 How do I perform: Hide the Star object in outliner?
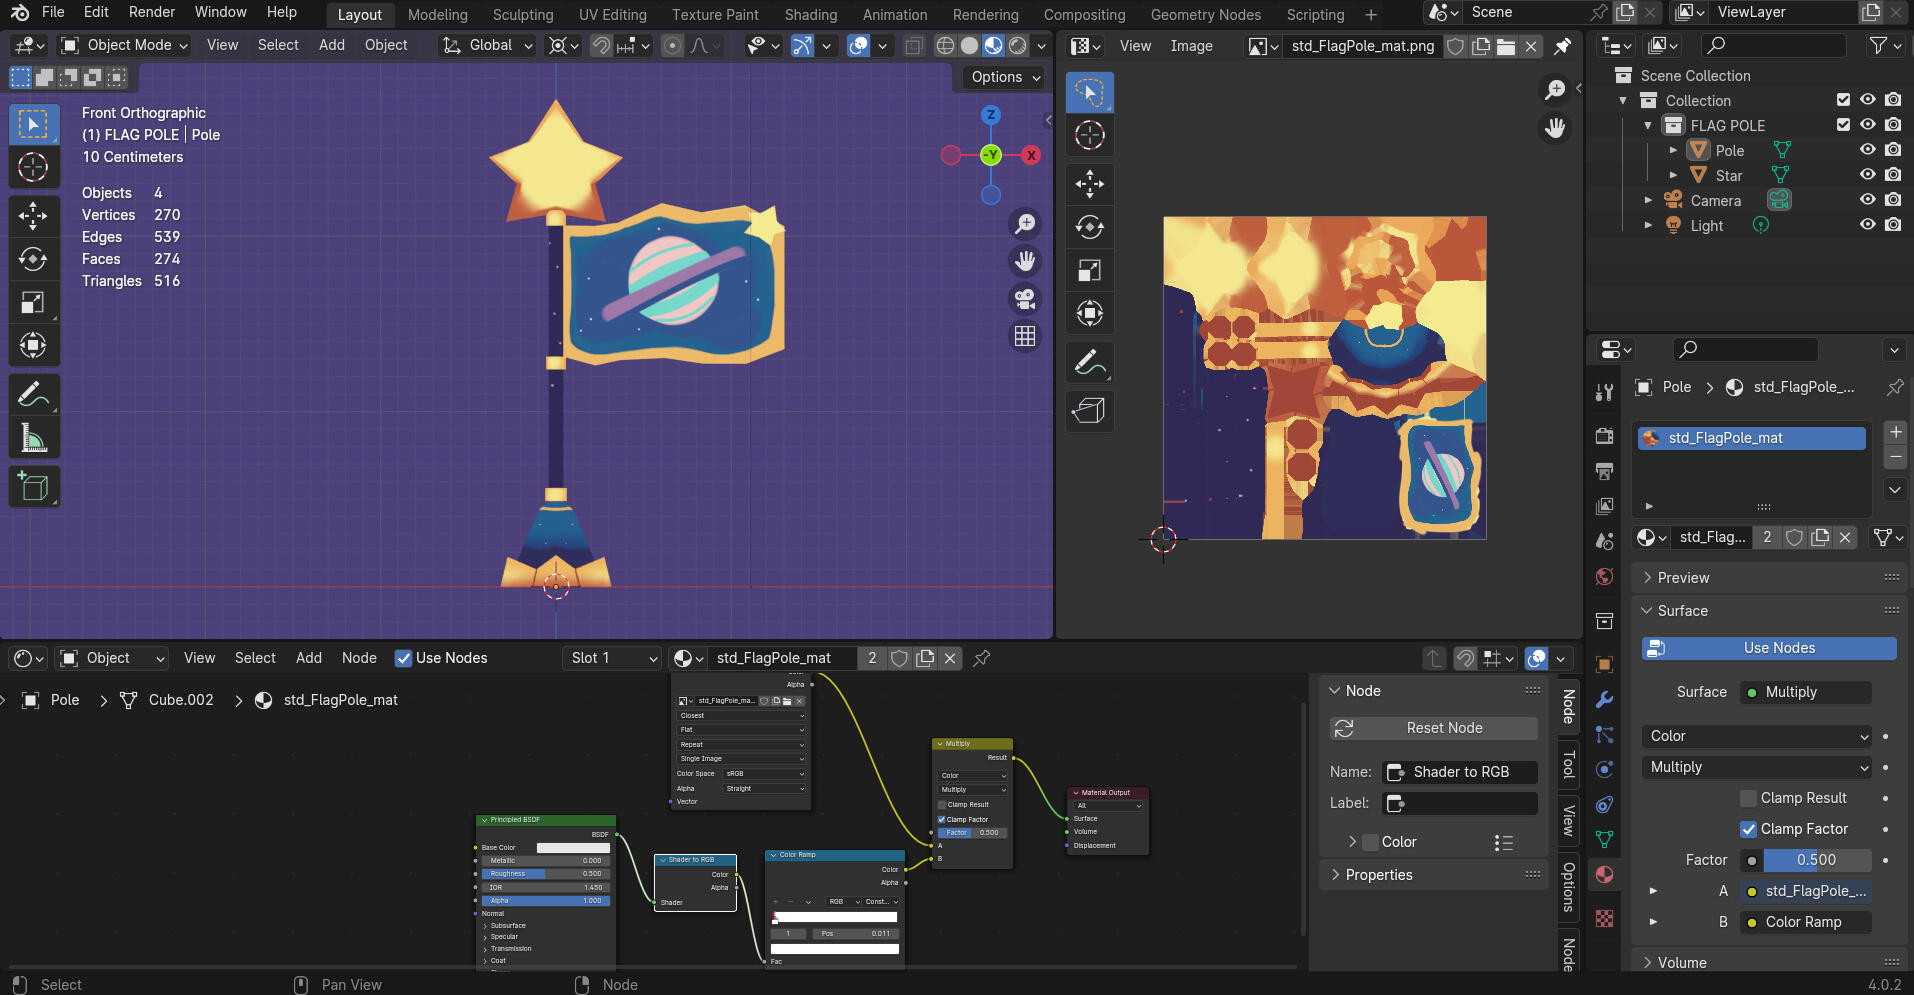click(x=1867, y=175)
